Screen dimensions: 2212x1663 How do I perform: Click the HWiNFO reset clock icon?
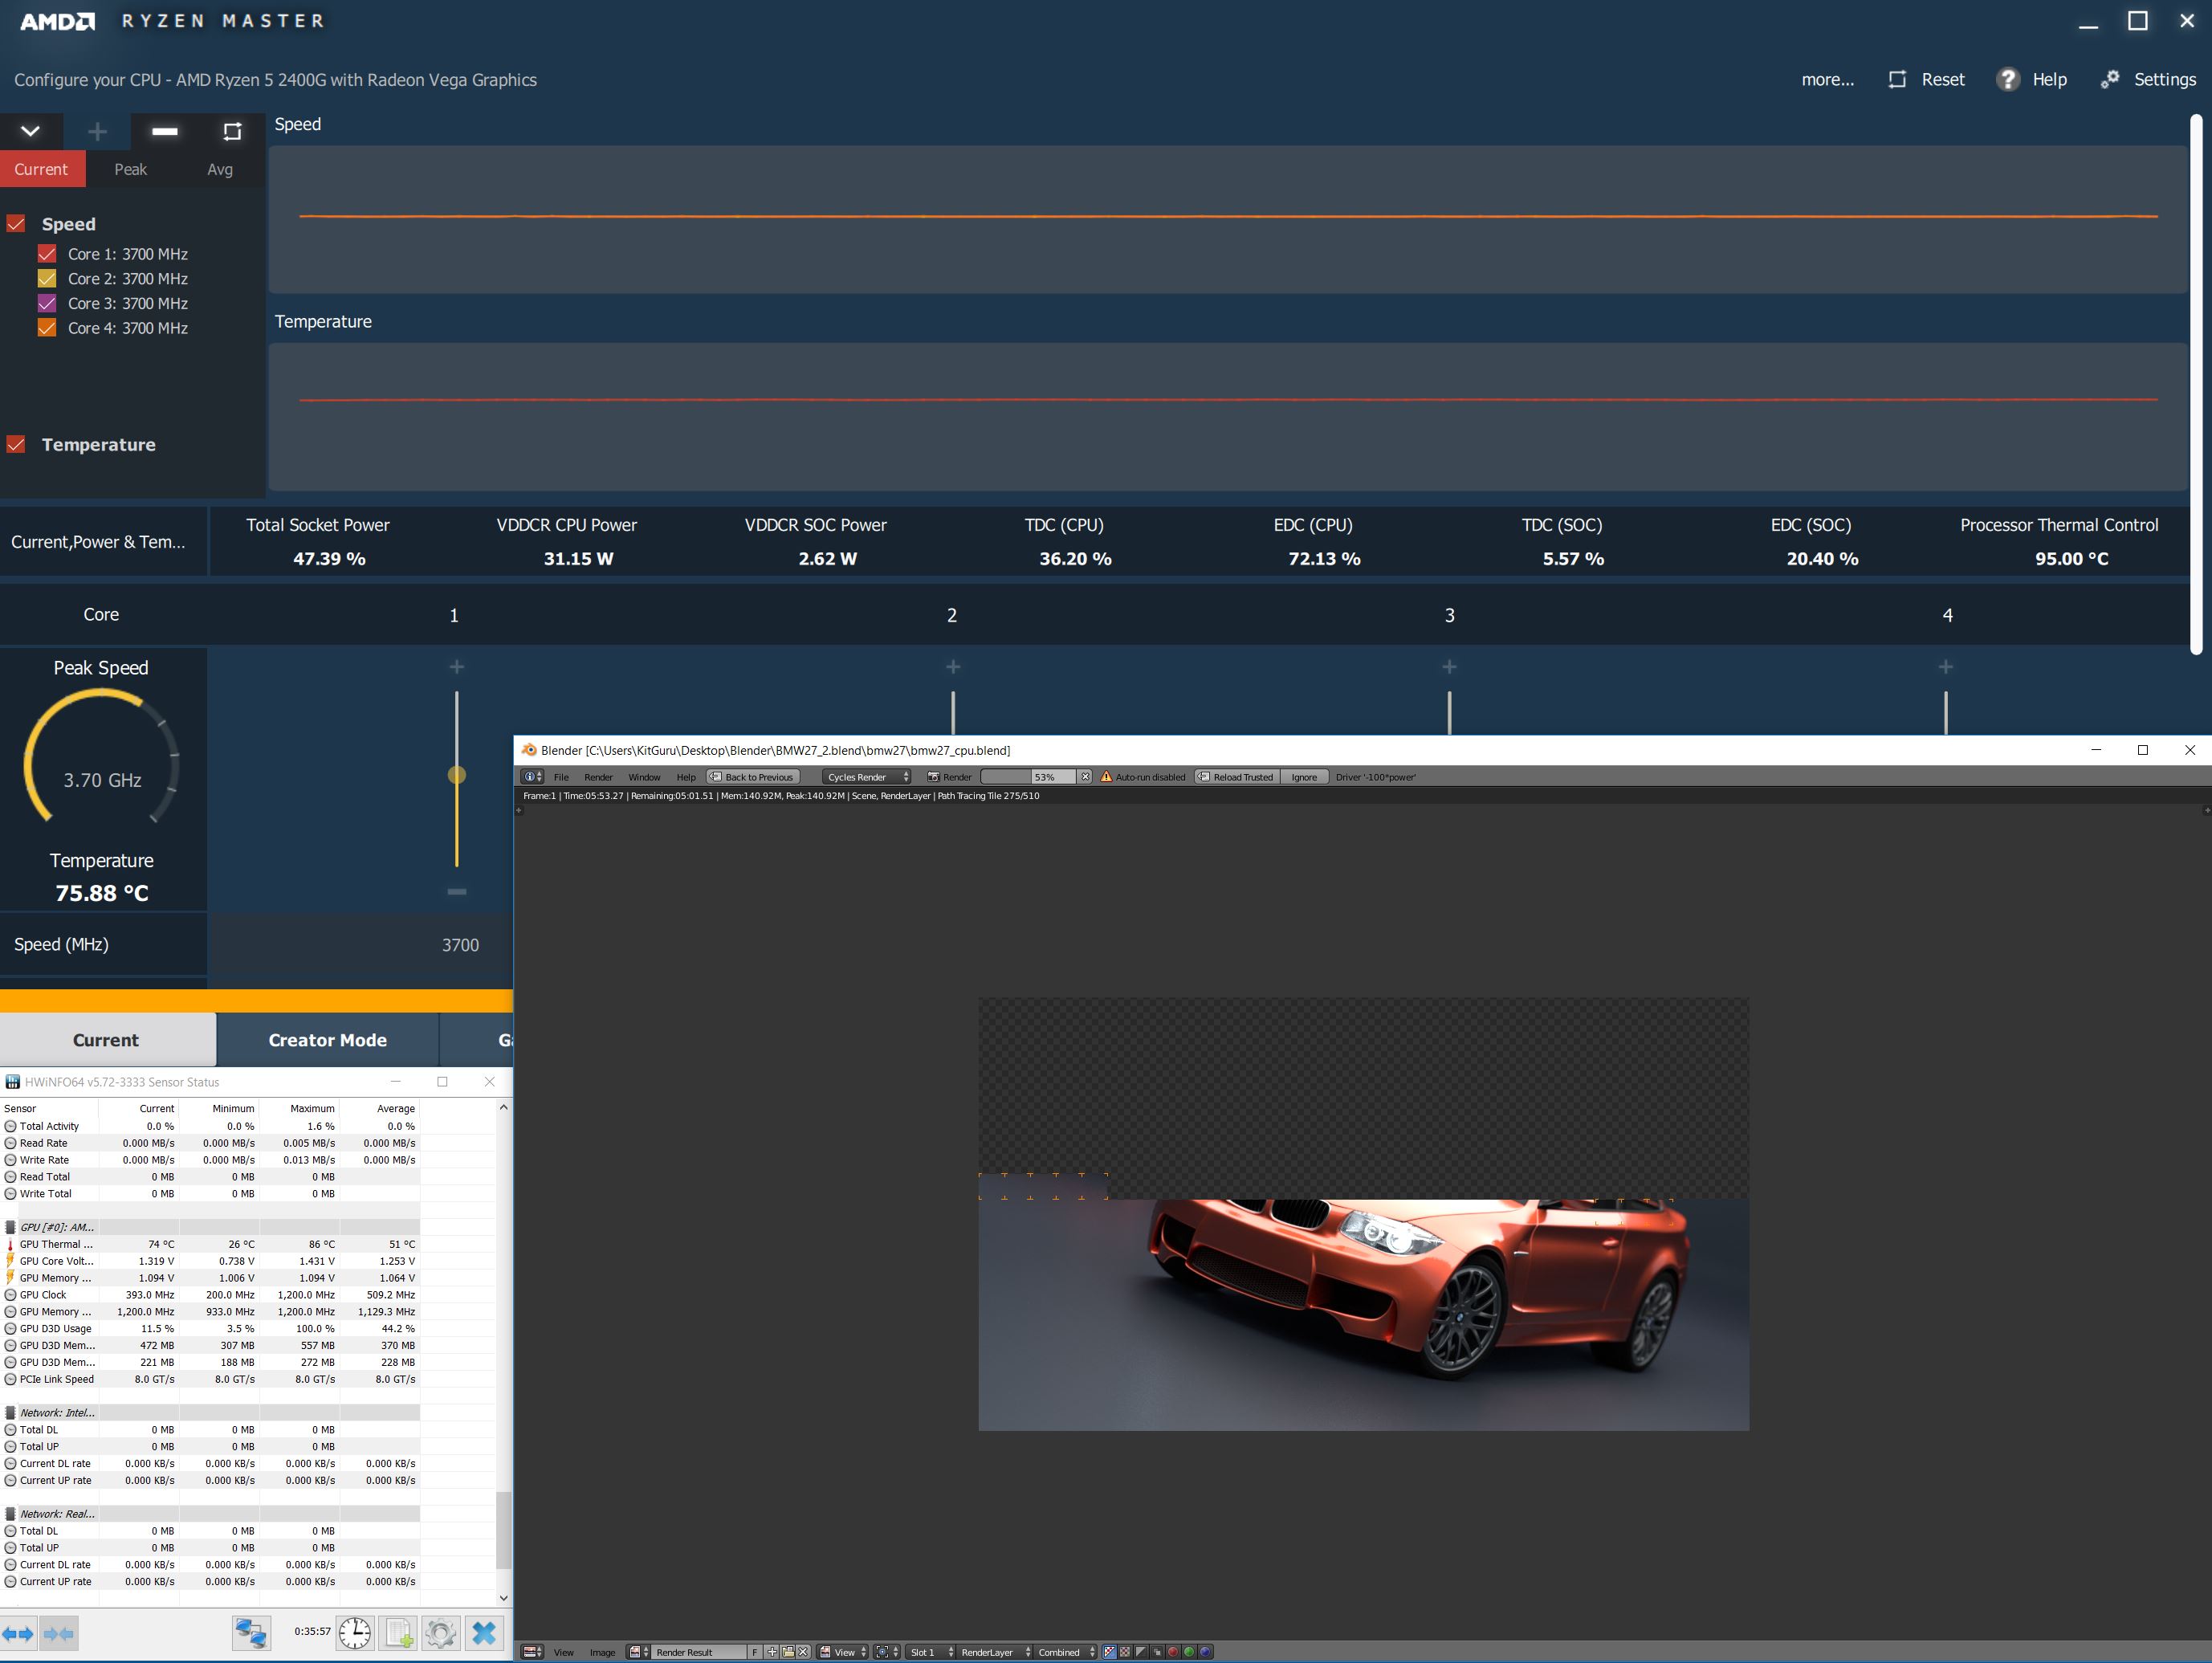pyautogui.click(x=354, y=1633)
